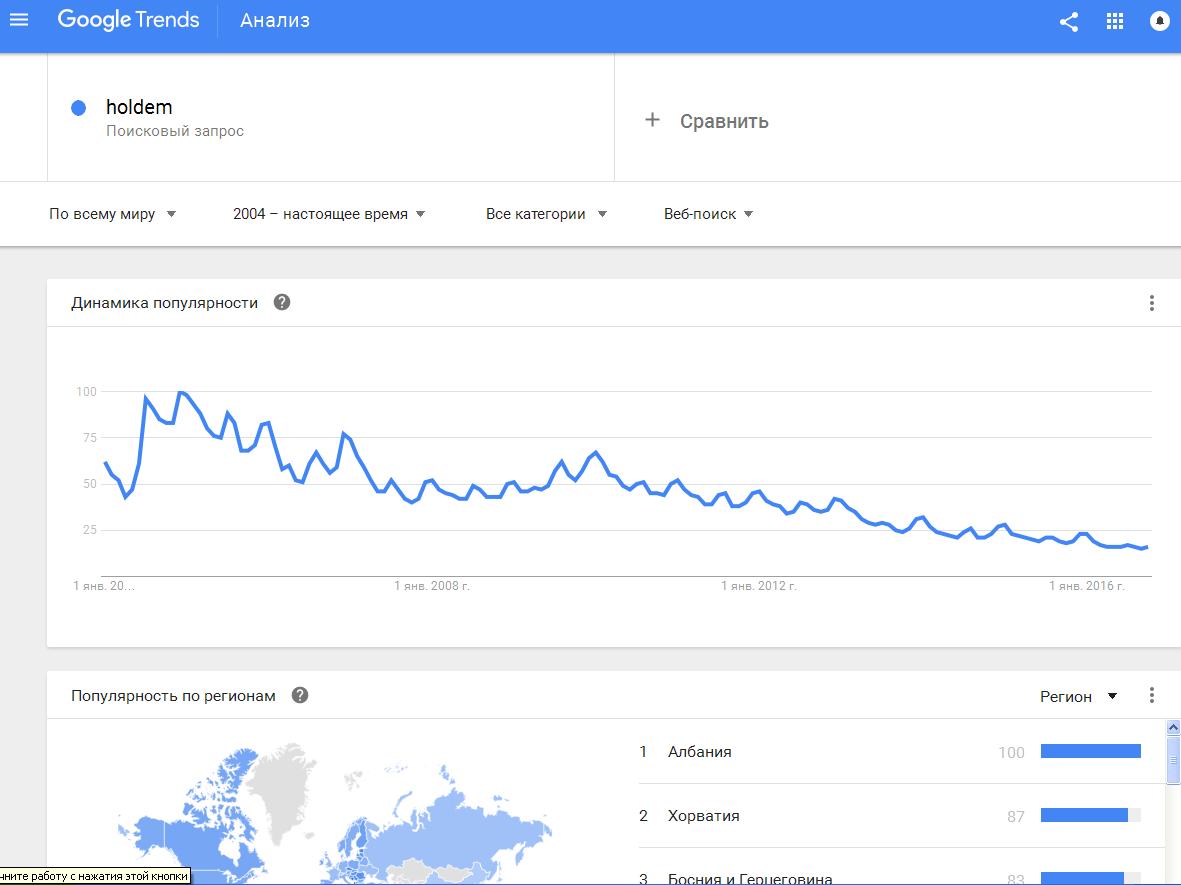The image size is (1181, 885).
Task: Open the Регион selector dropdown
Action: (1078, 697)
